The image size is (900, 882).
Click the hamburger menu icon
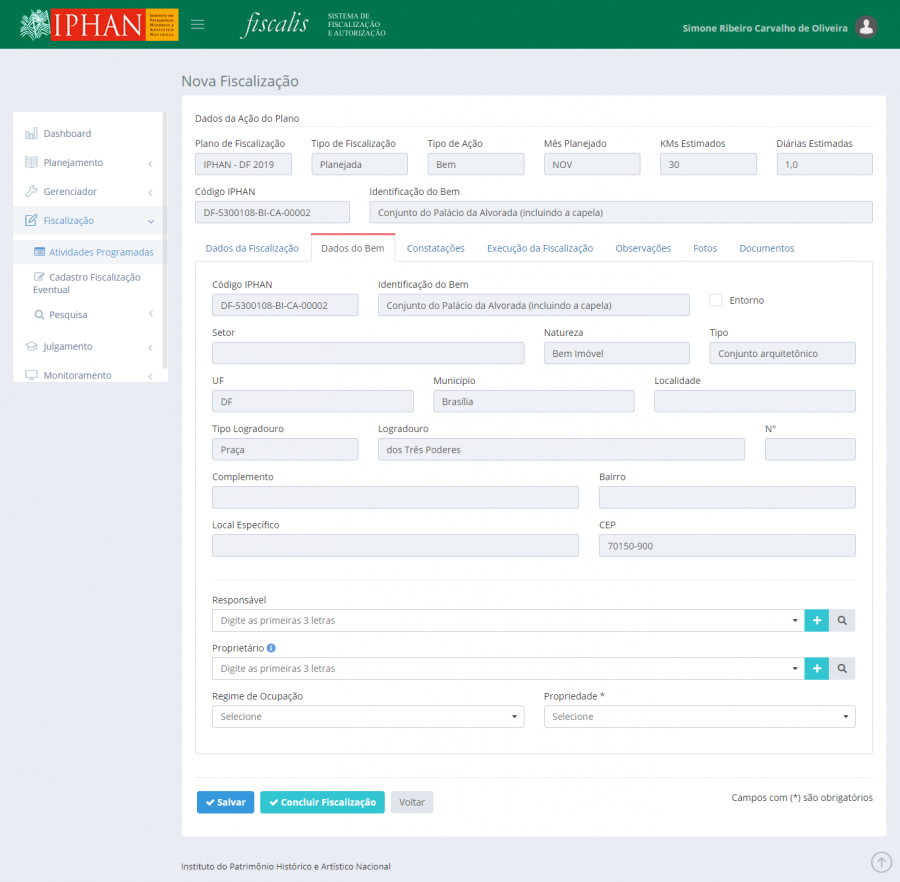pos(198,25)
